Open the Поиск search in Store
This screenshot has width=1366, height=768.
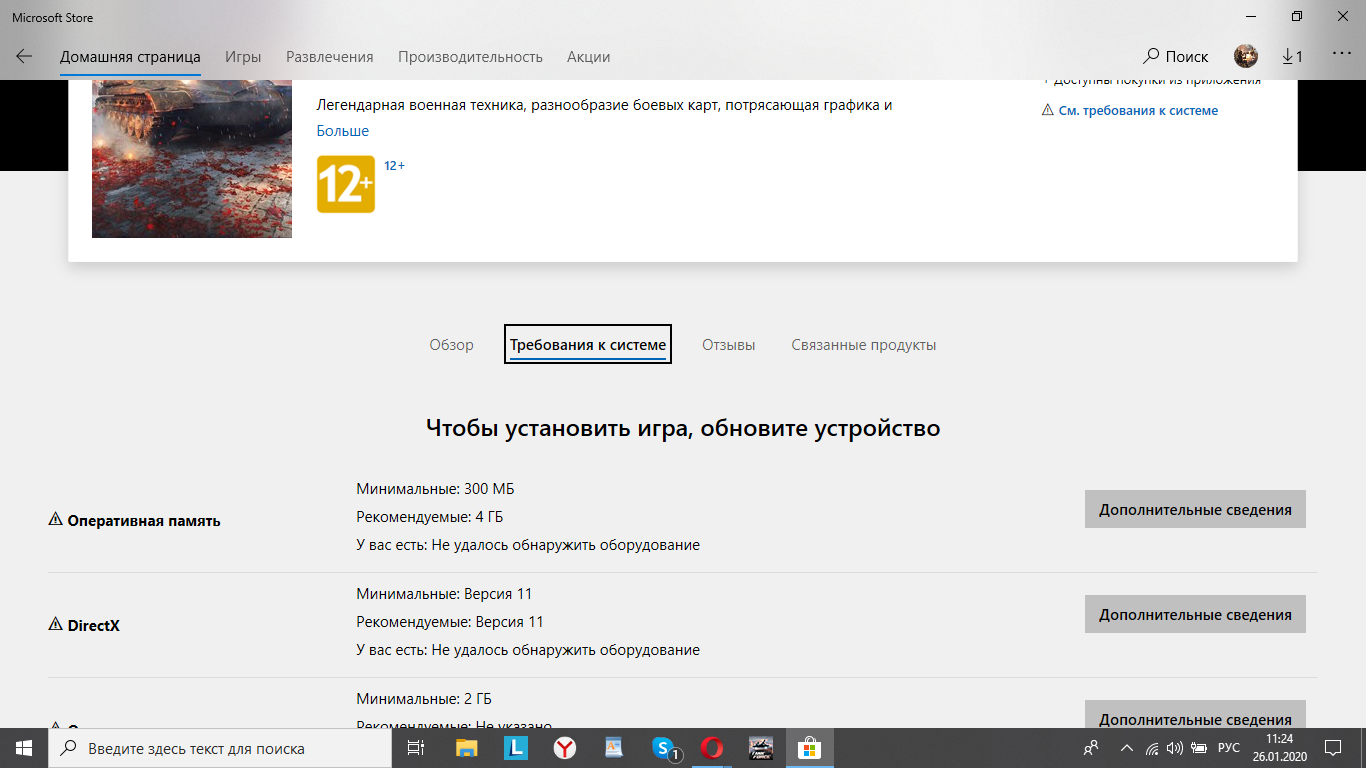1176,57
